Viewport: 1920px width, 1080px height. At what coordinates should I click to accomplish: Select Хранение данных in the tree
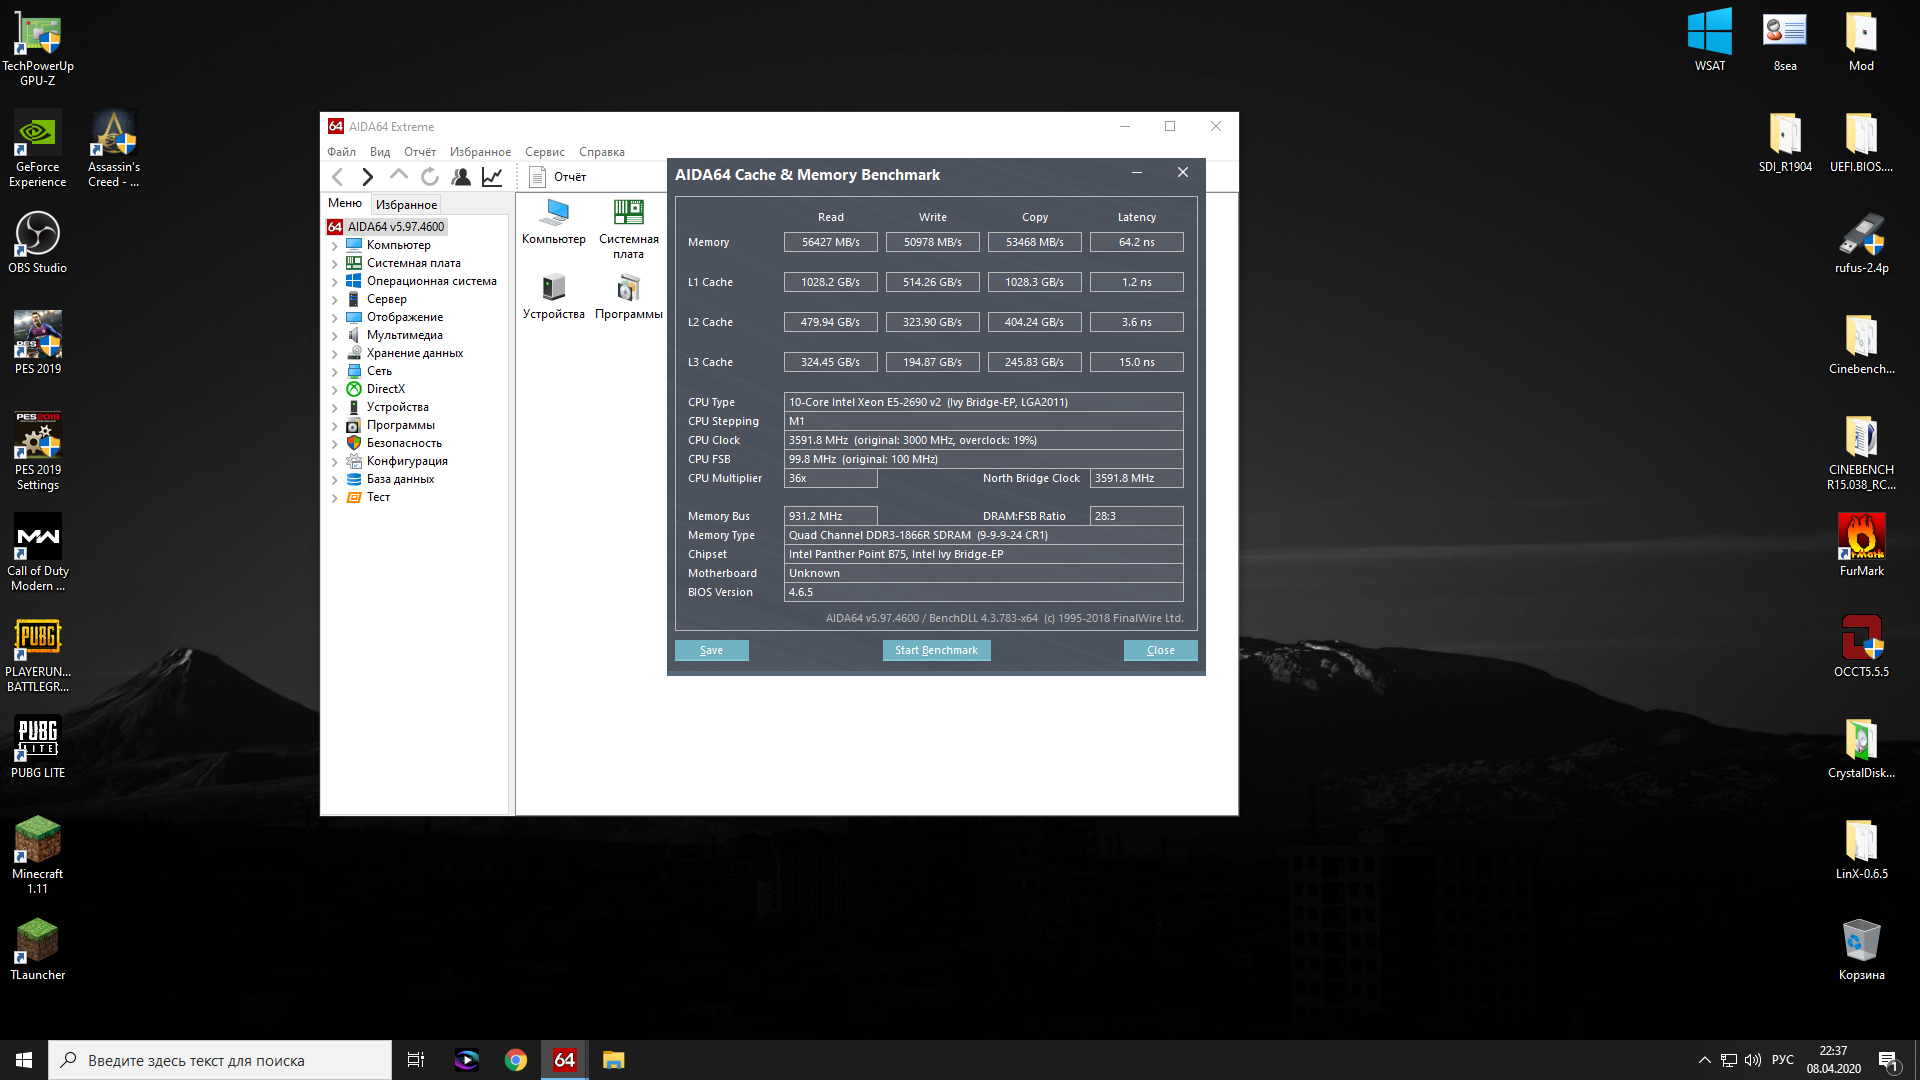414,353
